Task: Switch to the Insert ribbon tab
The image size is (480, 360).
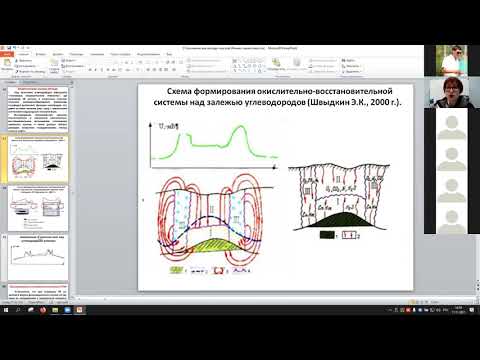Action: (41, 54)
